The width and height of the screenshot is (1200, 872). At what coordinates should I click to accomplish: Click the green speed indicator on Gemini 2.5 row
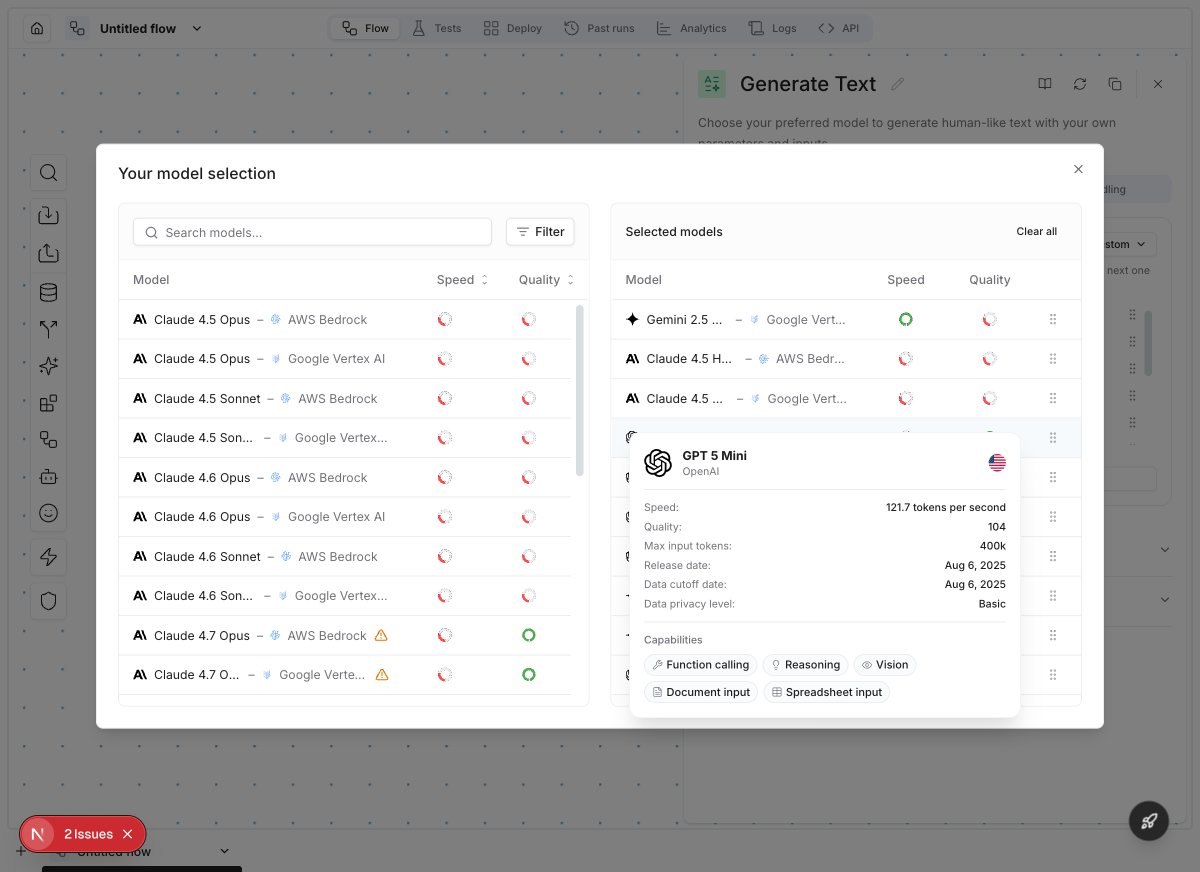point(905,320)
